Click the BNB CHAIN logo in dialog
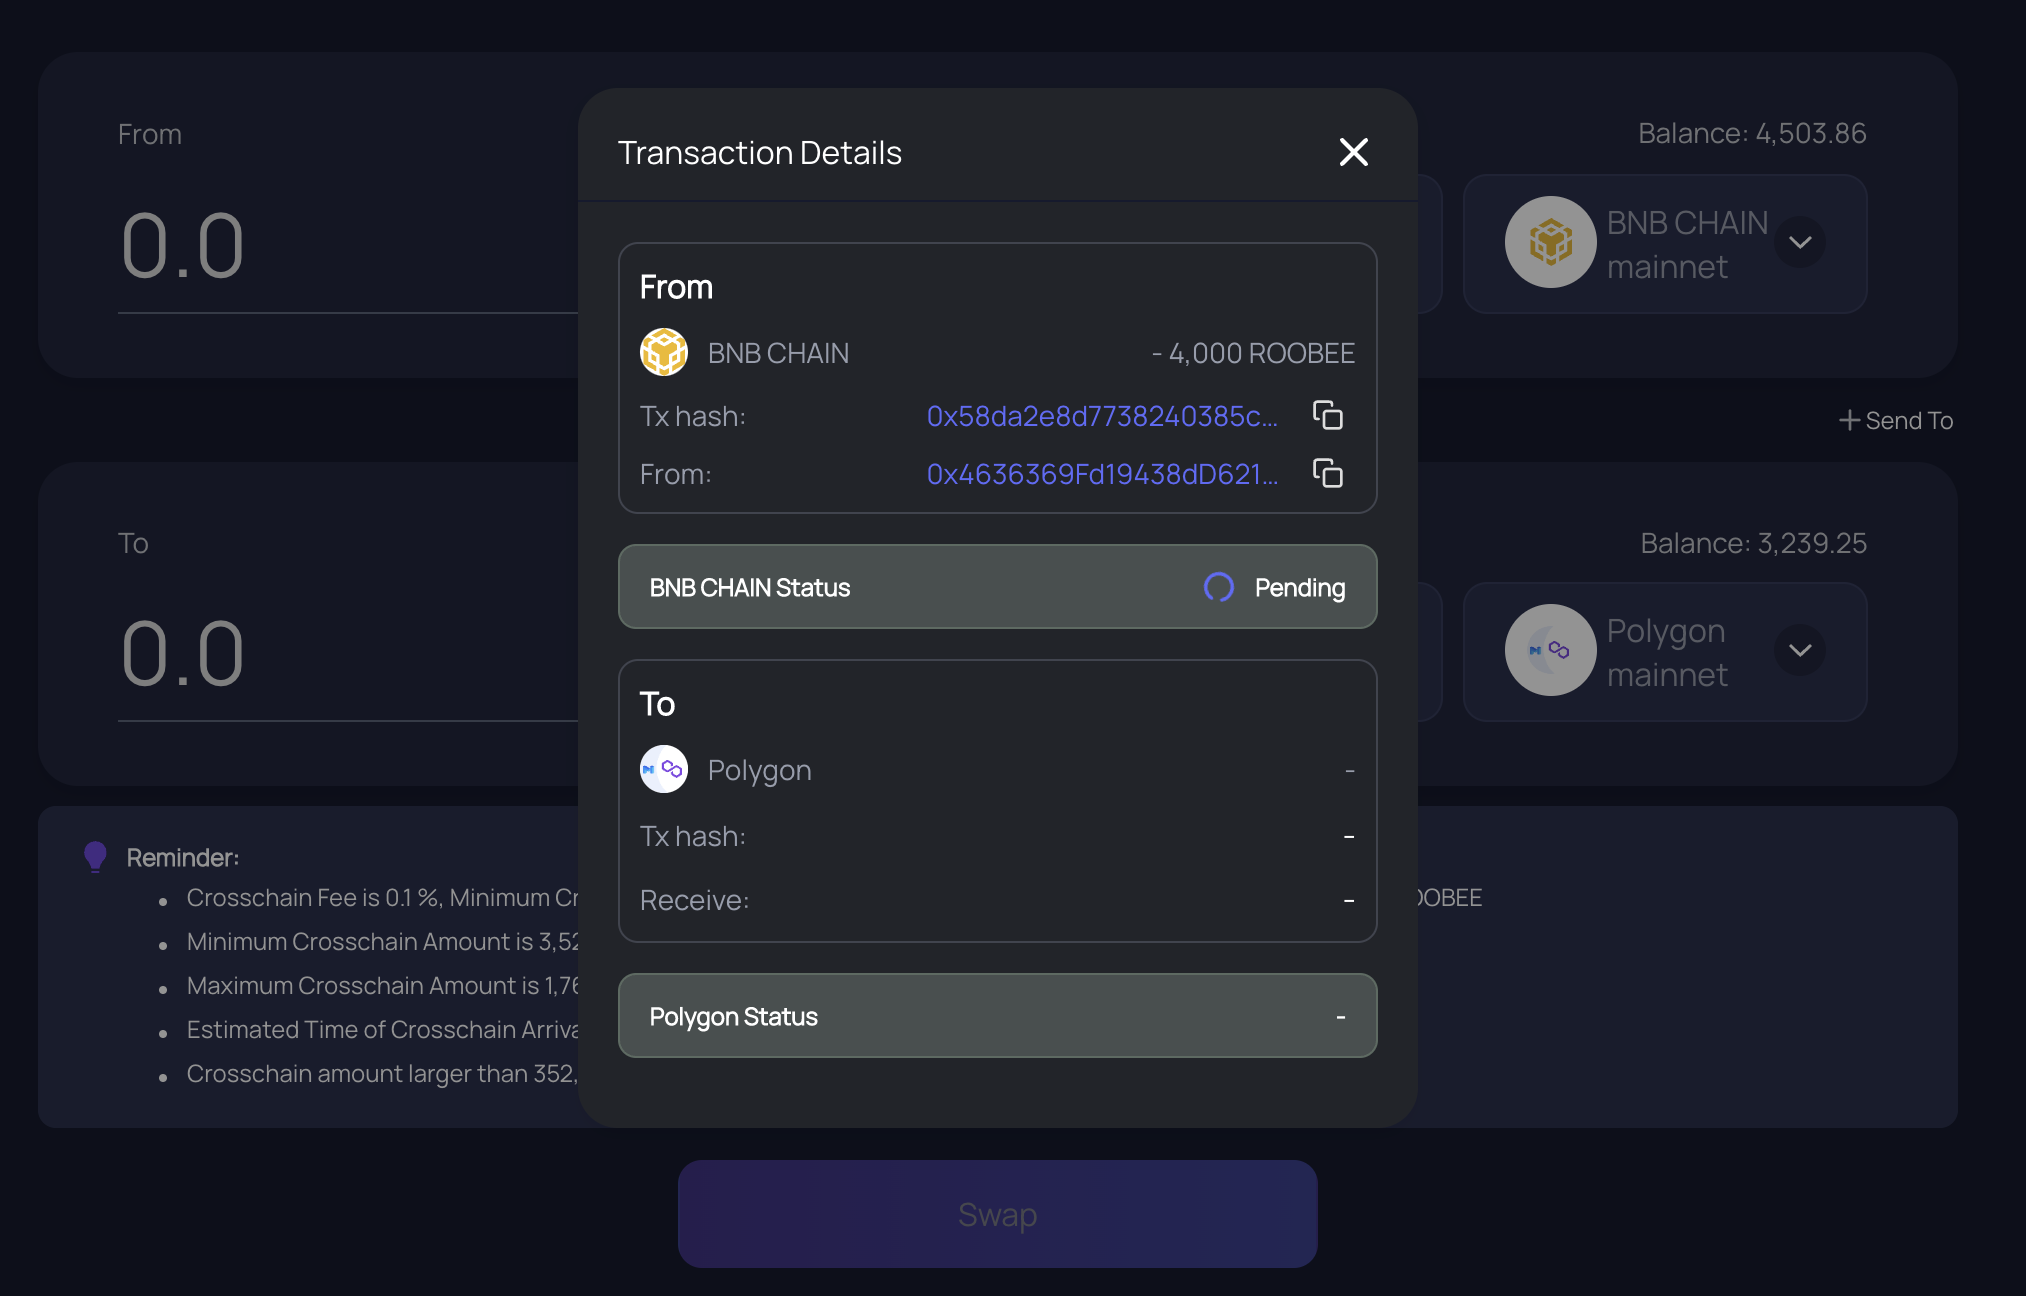Viewport: 2026px width, 1296px height. pyautogui.click(x=664, y=352)
